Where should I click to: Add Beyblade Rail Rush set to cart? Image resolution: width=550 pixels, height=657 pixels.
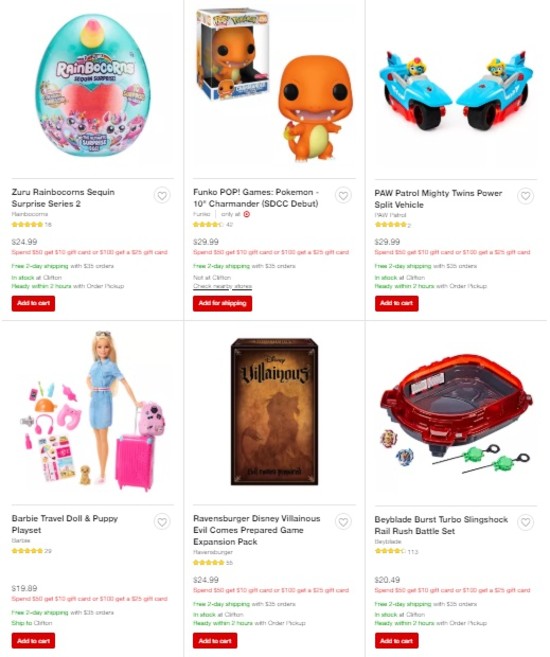click(x=396, y=641)
